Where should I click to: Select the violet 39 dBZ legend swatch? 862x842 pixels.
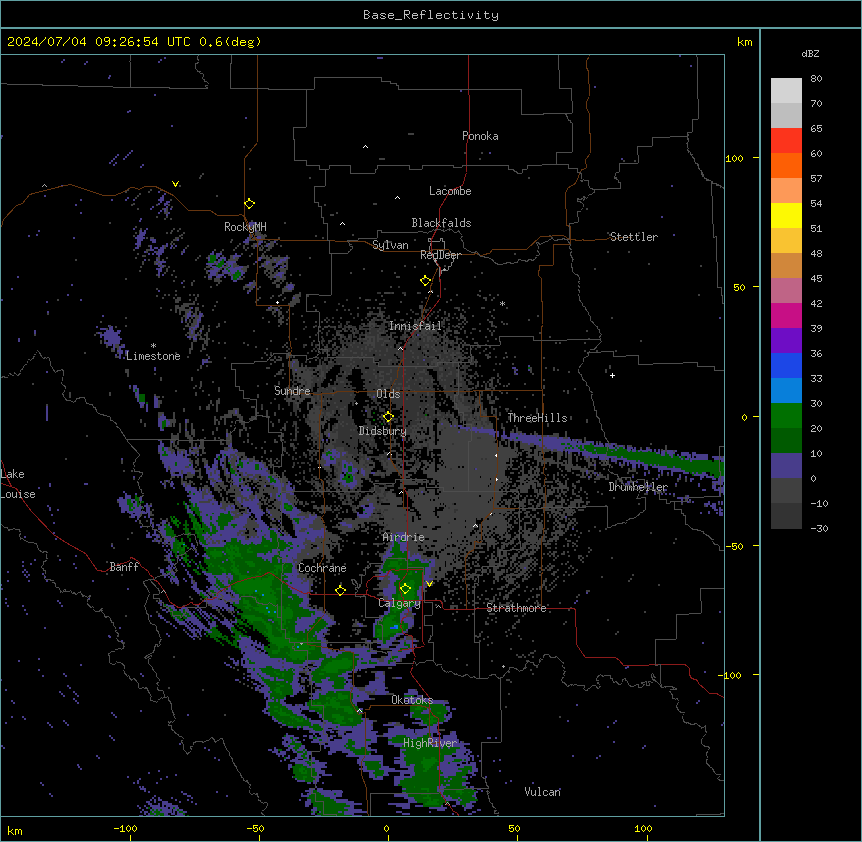(x=786, y=341)
